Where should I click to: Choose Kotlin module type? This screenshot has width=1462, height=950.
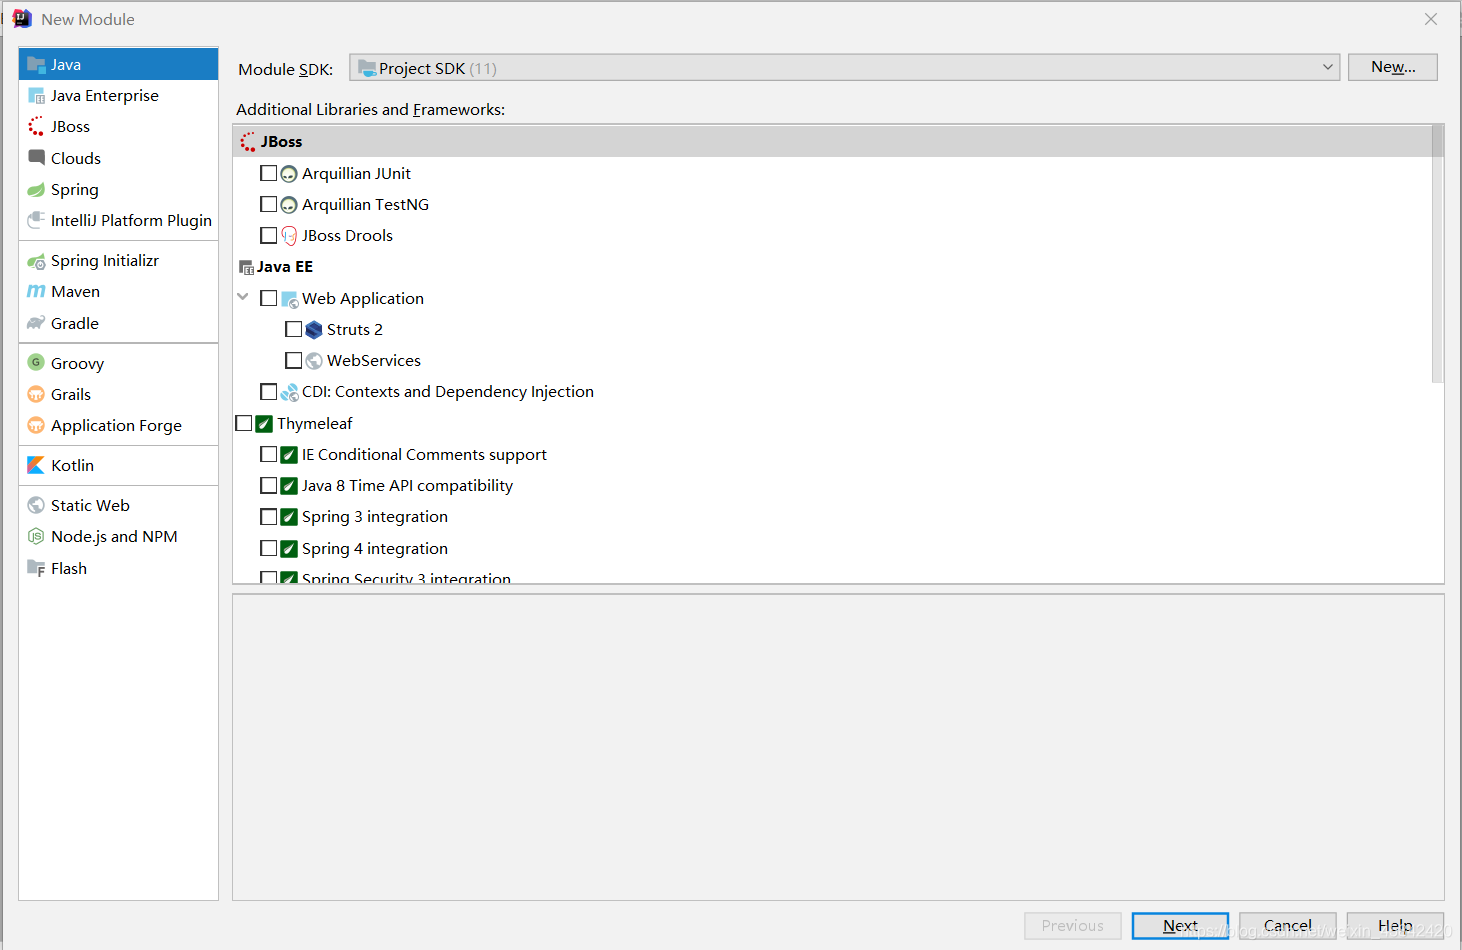tap(118, 465)
